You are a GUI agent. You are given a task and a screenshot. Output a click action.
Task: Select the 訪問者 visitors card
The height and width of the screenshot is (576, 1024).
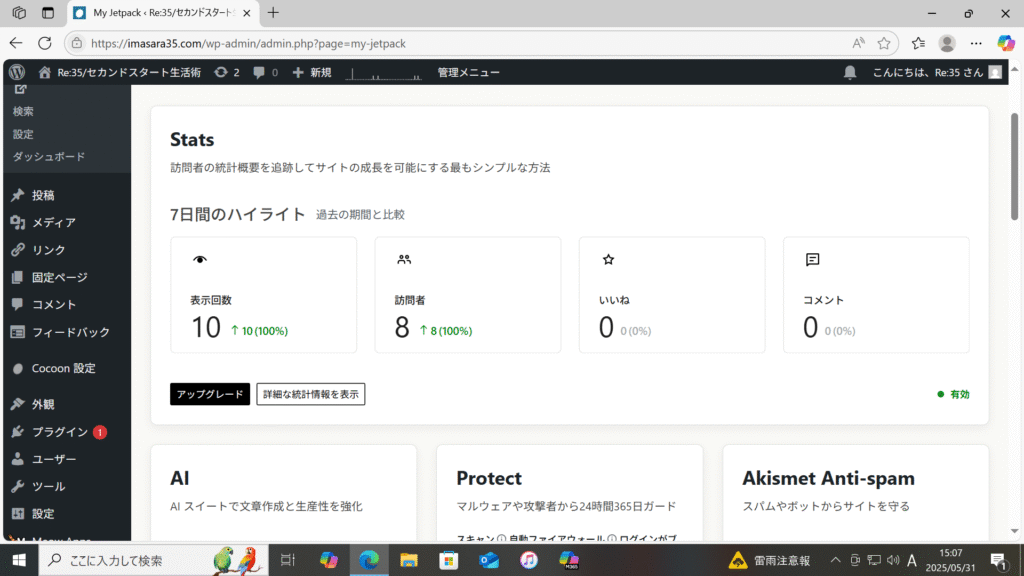[x=468, y=295]
